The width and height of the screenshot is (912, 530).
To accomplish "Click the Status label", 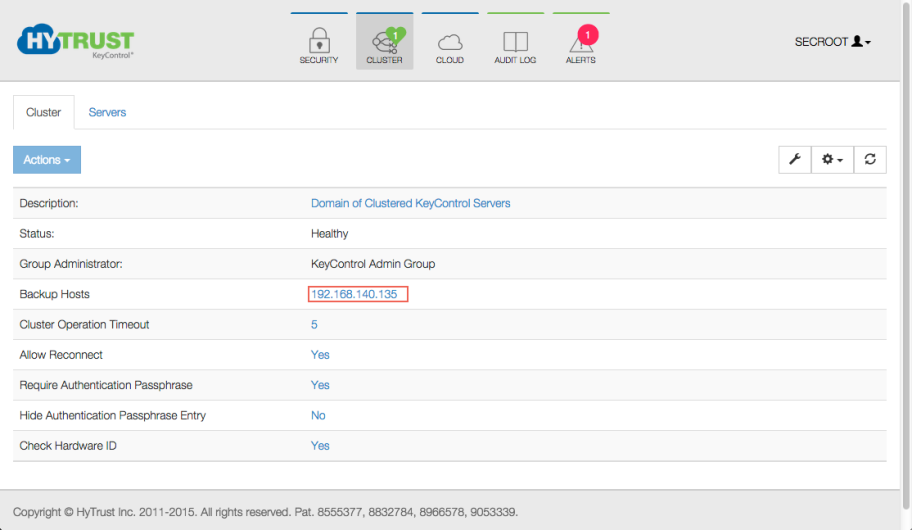I will (37, 233).
